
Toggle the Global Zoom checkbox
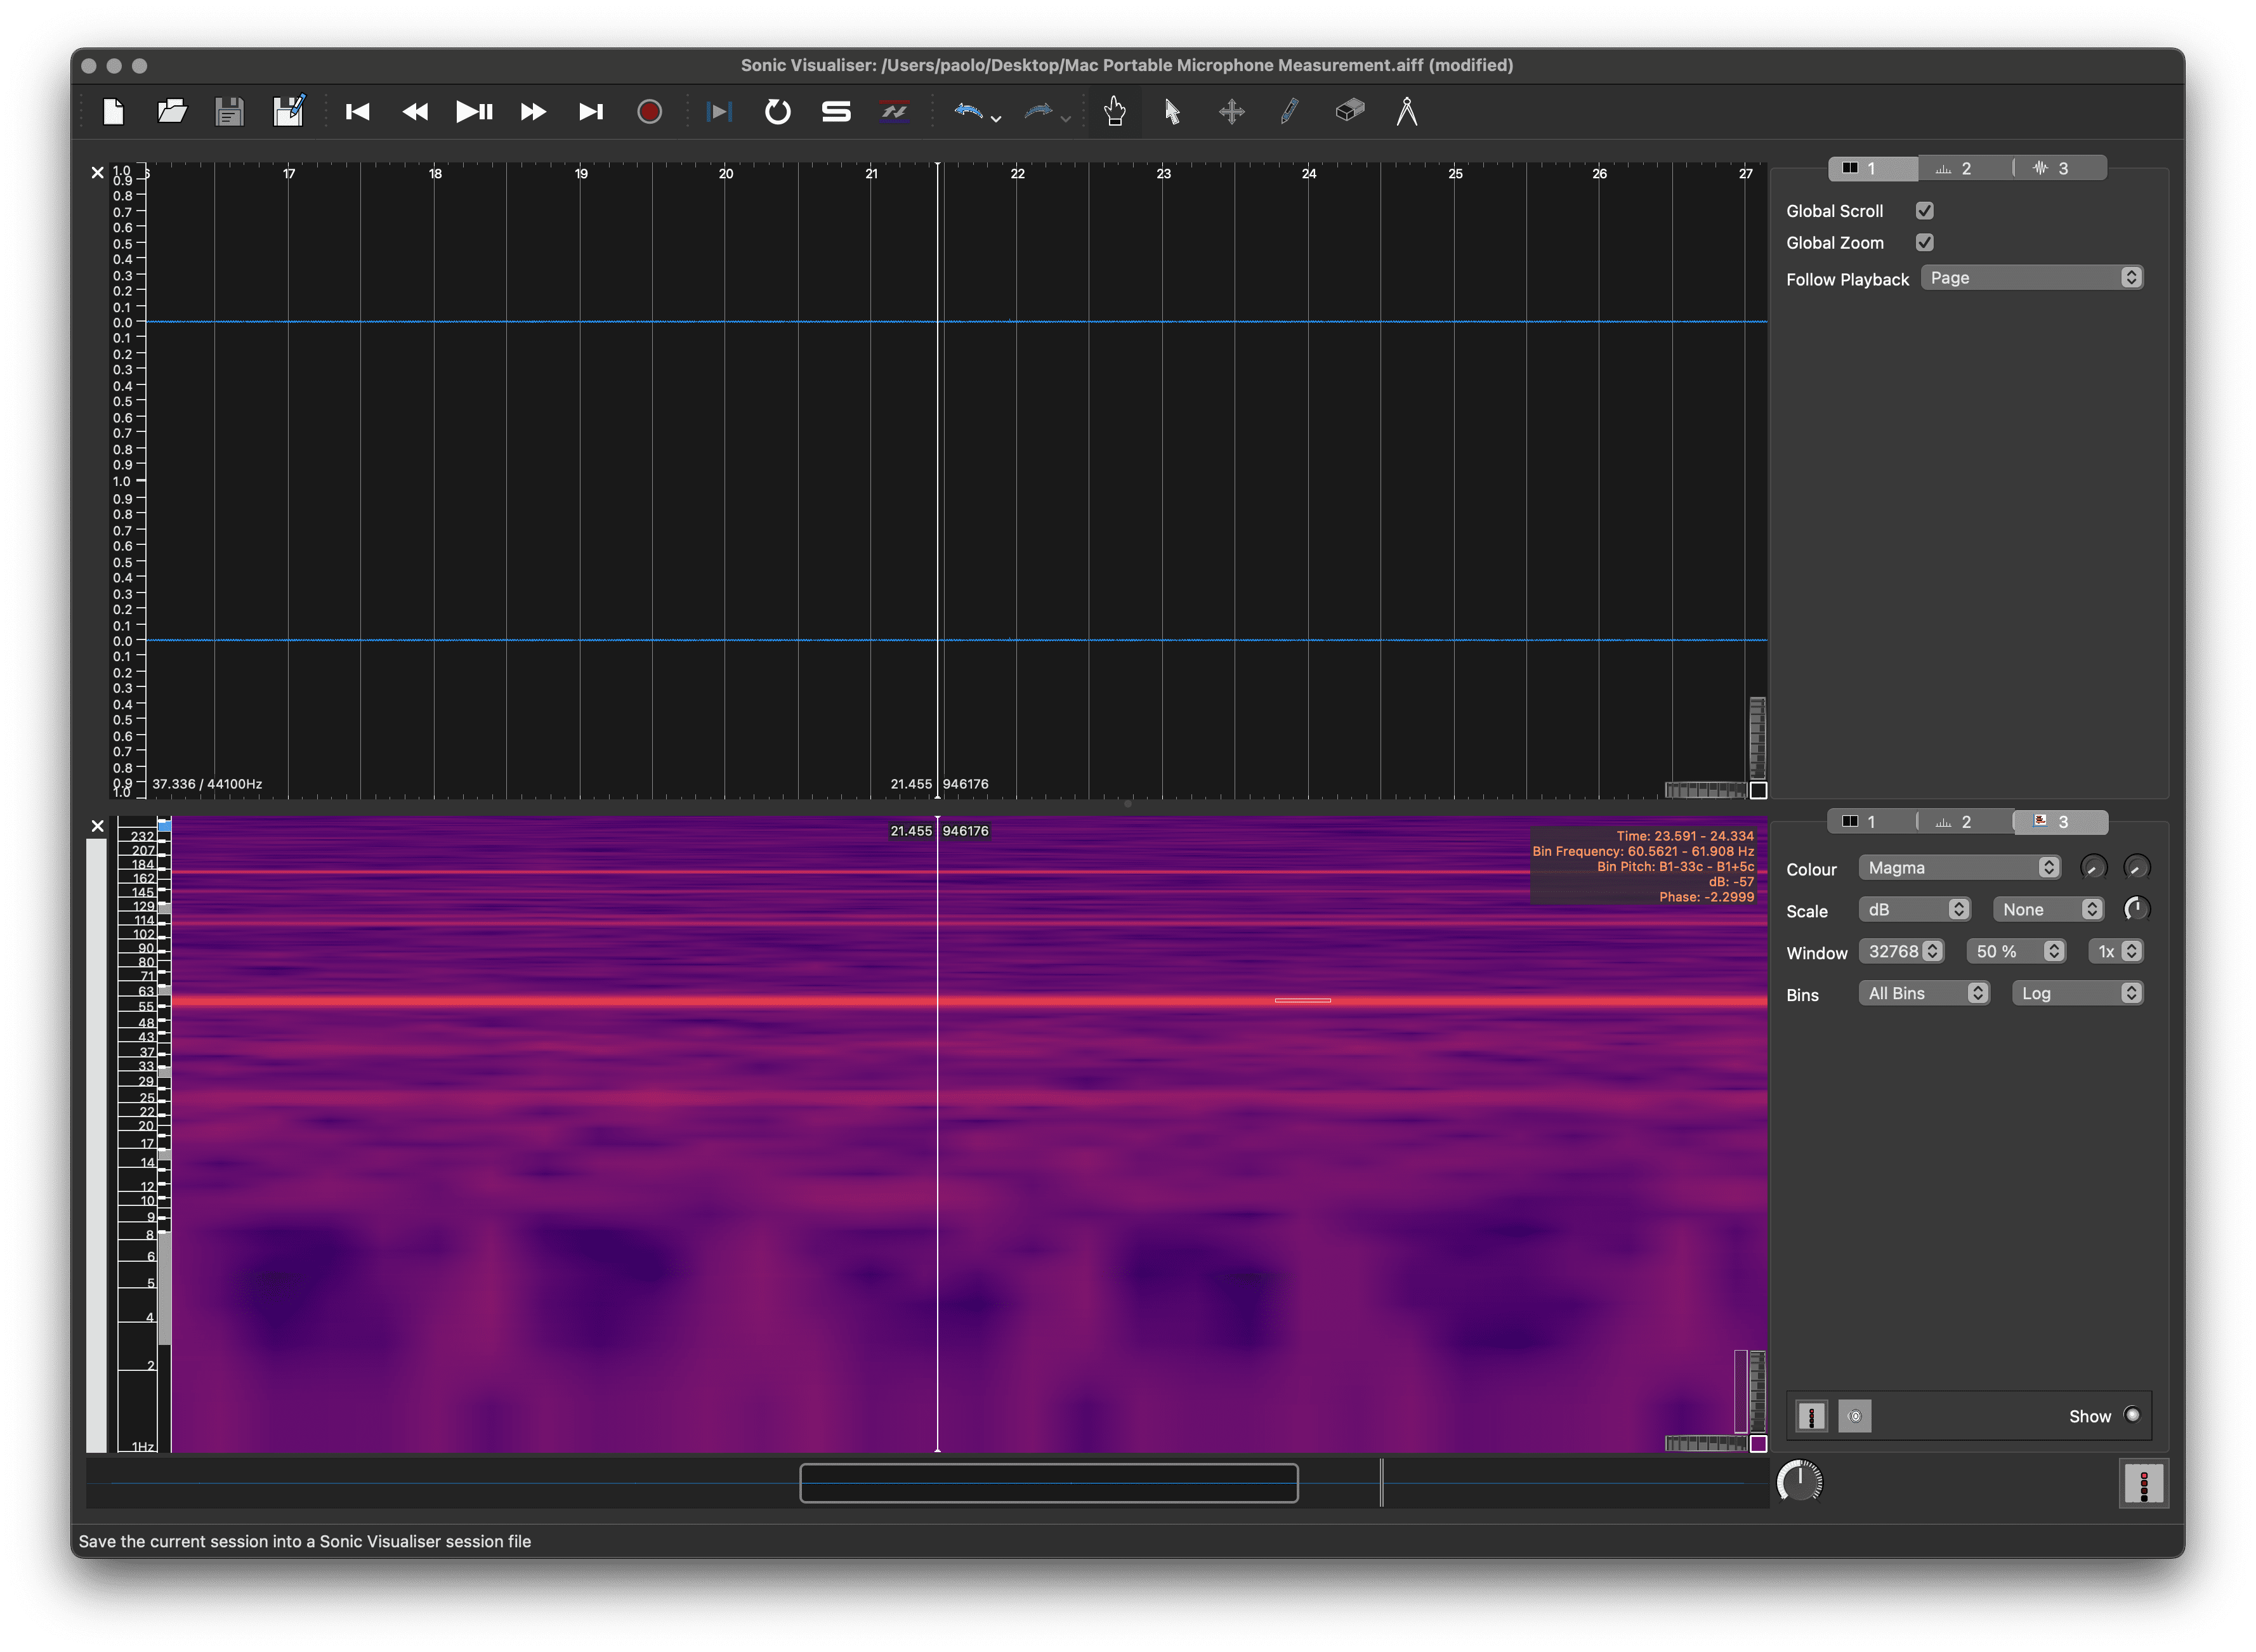(1924, 243)
